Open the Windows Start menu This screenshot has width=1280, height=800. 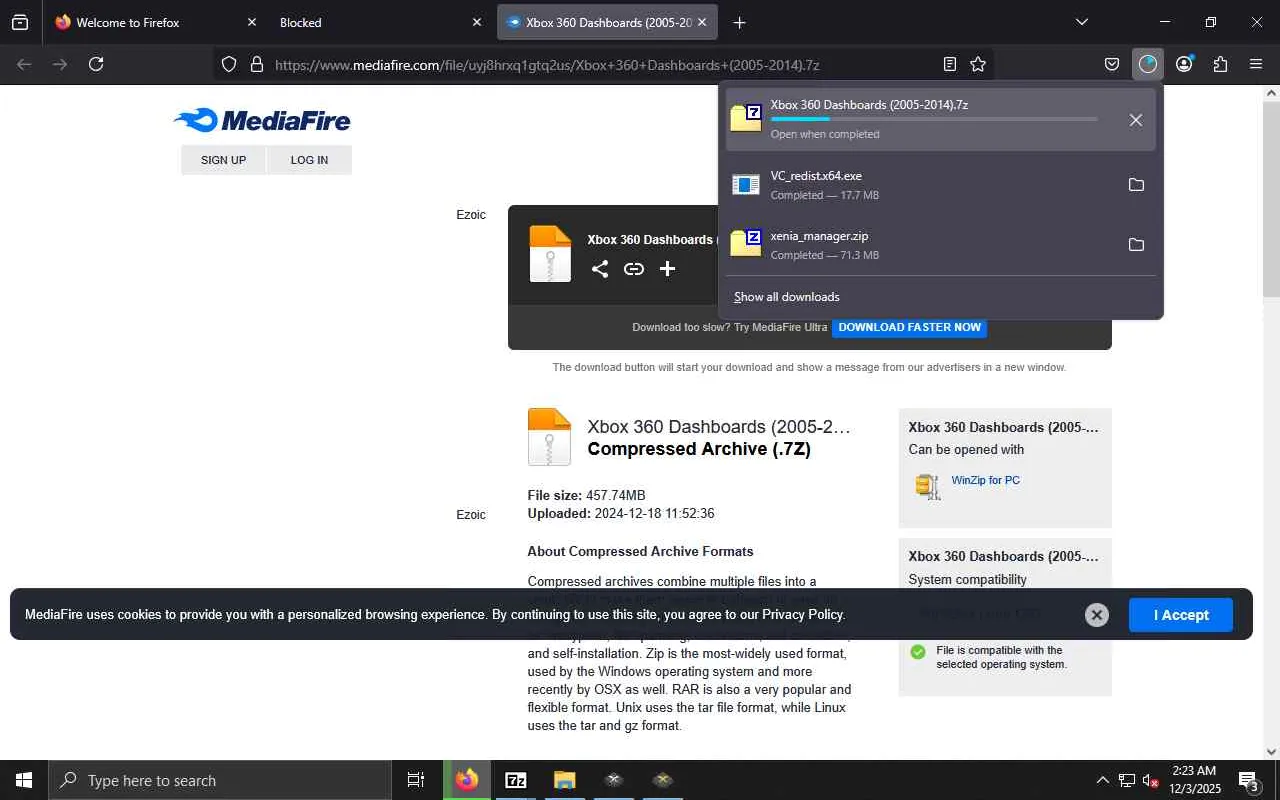(x=24, y=780)
